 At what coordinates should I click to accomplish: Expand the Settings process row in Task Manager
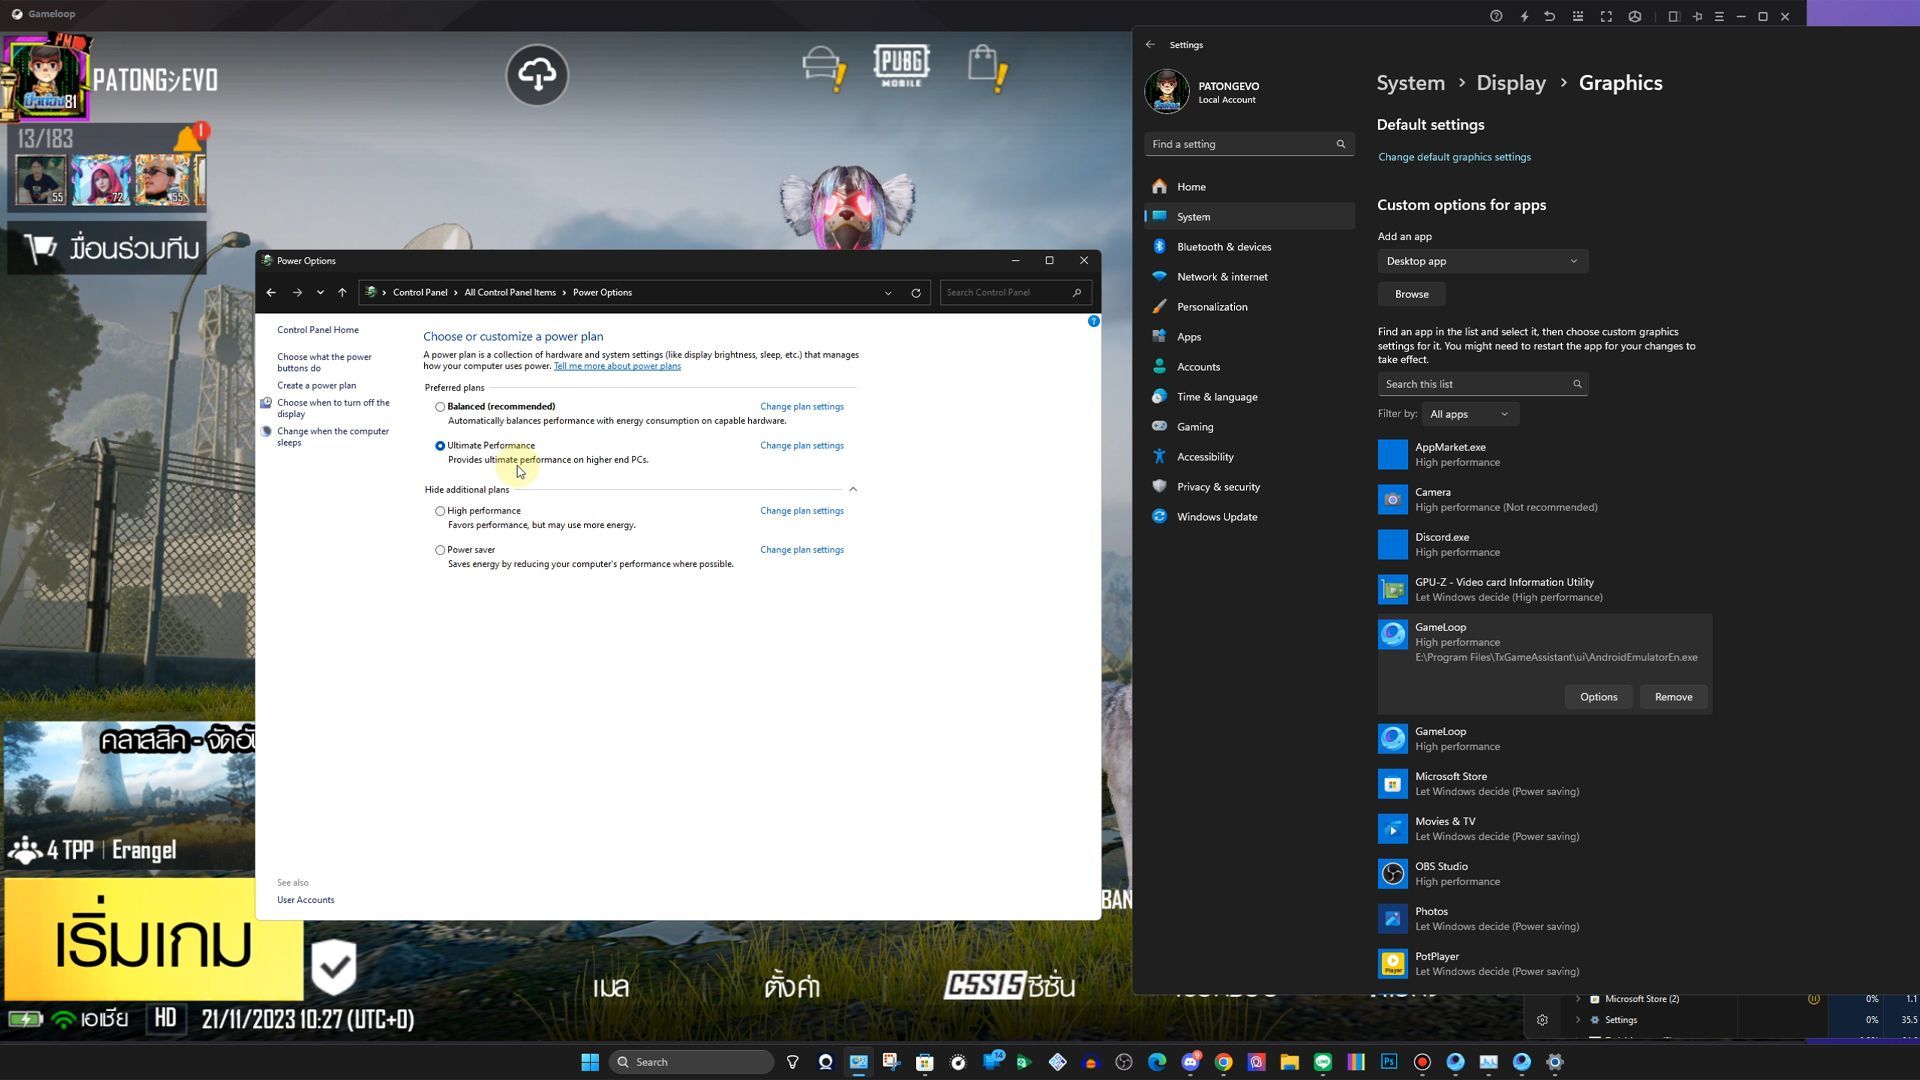click(1578, 1020)
